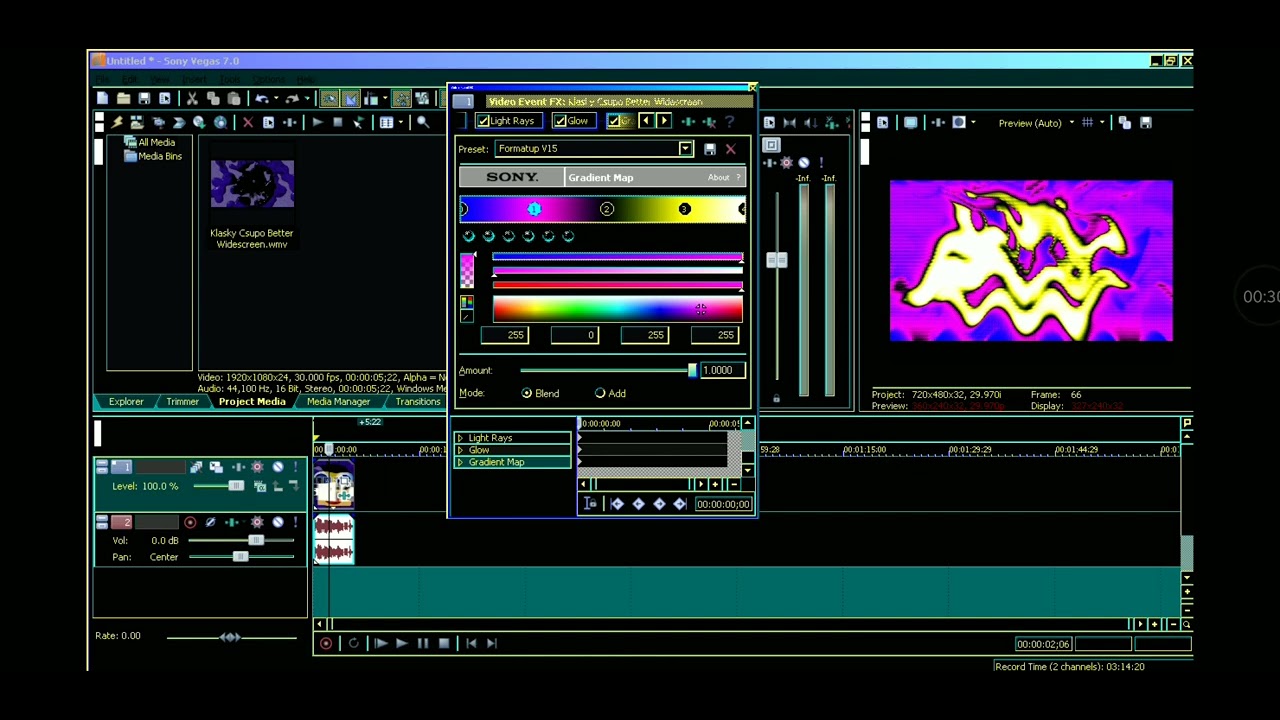Viewport: 1280px width, 720px height.
Task: Click the Save preset floppy icon
Action: pyautogui.click(x=710, y=149)
